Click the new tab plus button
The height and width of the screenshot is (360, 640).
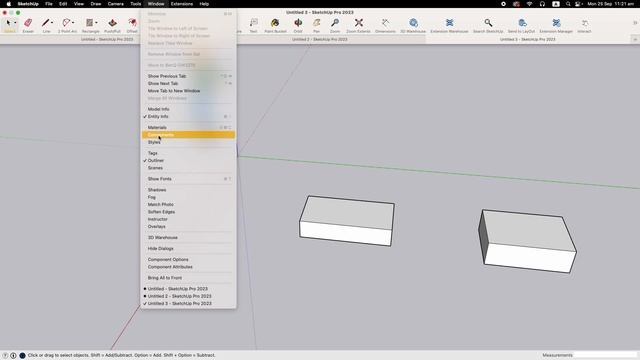pos(635,39)
